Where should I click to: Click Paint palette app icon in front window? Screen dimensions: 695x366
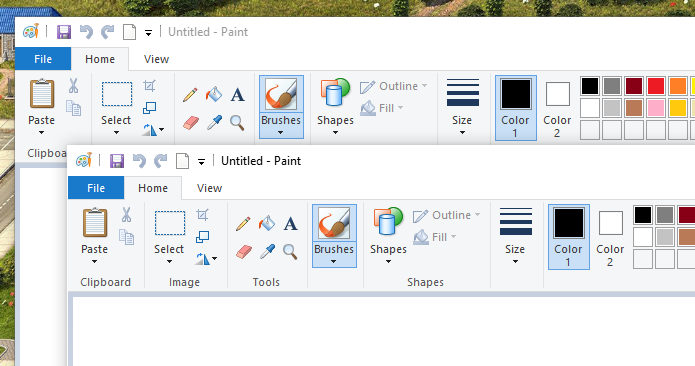pos(84,160)
